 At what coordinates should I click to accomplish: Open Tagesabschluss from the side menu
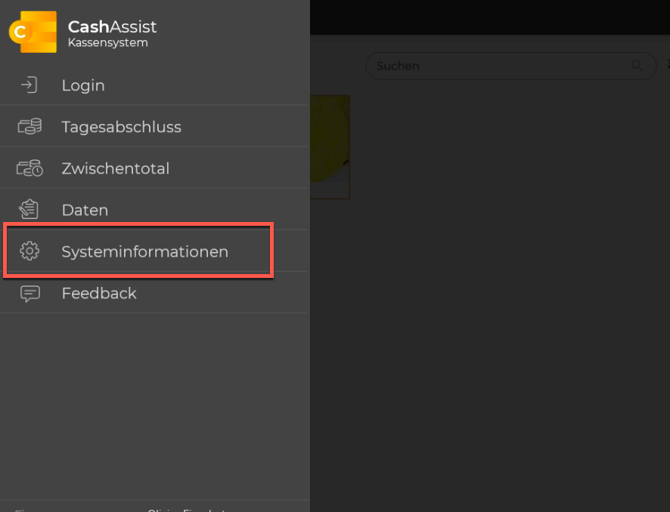pos(154,127)
